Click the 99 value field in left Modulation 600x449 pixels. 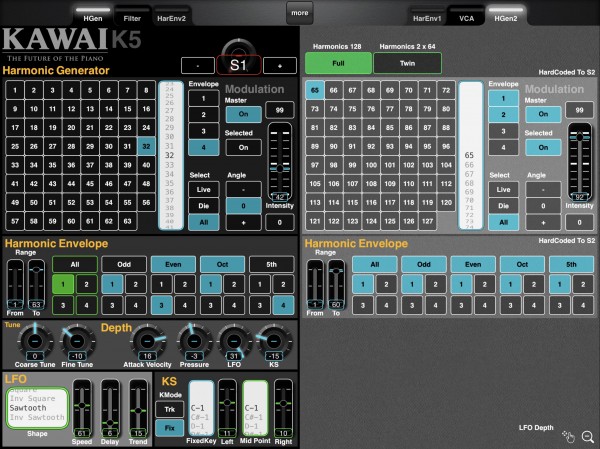(280, 110)
